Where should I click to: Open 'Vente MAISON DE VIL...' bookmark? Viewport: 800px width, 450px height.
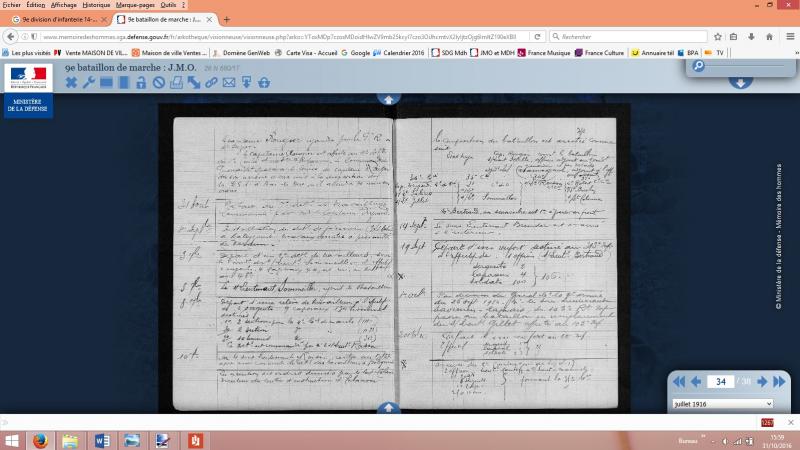[91, 53]
